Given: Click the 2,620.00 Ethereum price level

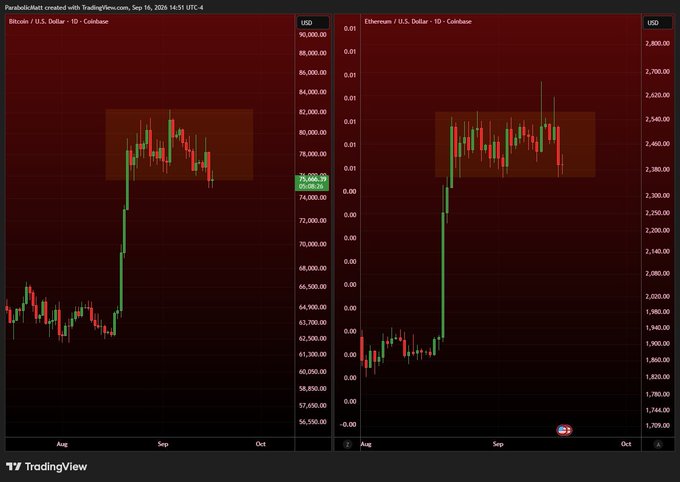Looking at the screenshot, I should point(657,95).
